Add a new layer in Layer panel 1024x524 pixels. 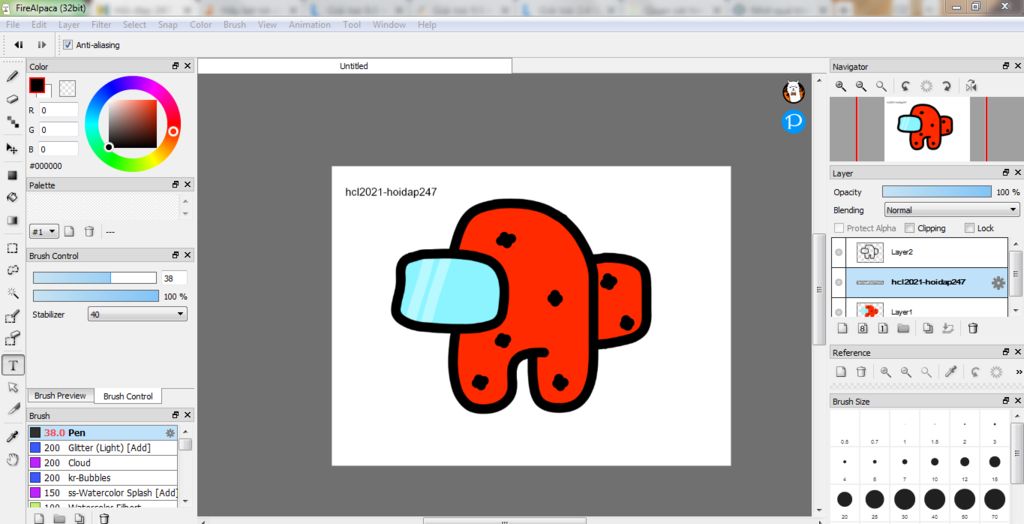(x=842, y=328)
